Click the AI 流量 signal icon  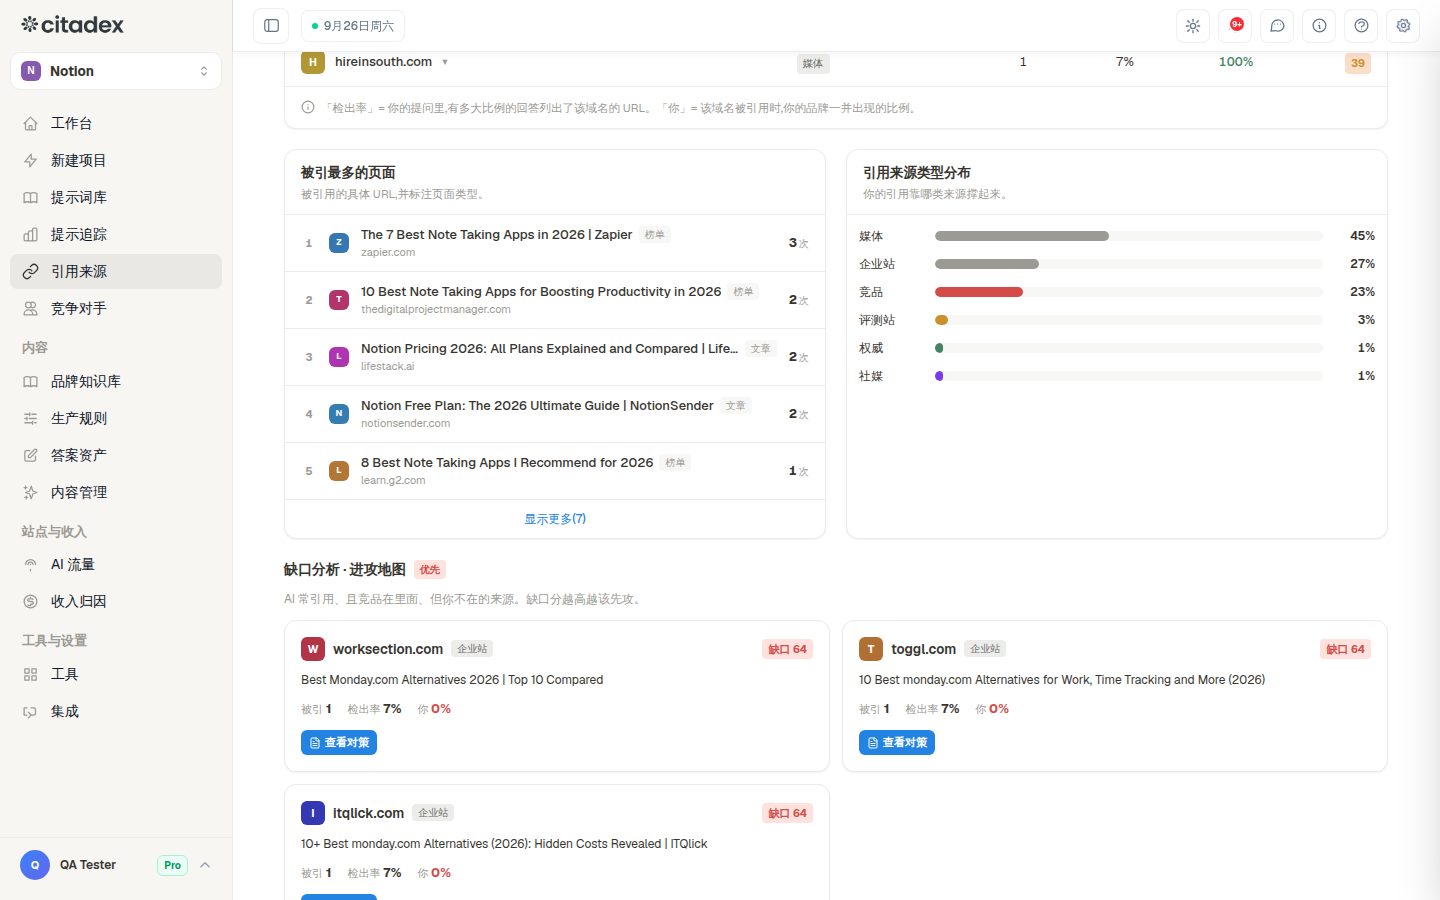[31, 565]
